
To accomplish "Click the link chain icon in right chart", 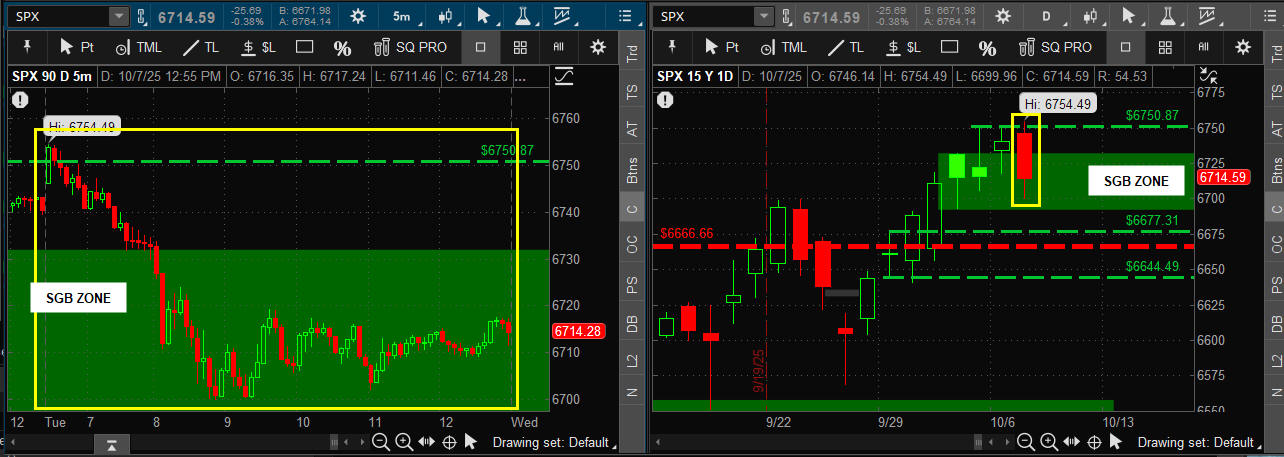I will coord(787,16).
